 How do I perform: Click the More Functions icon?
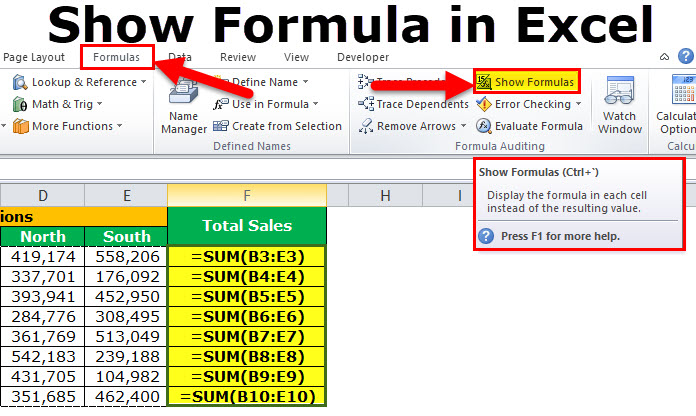(x=20, y=126)
